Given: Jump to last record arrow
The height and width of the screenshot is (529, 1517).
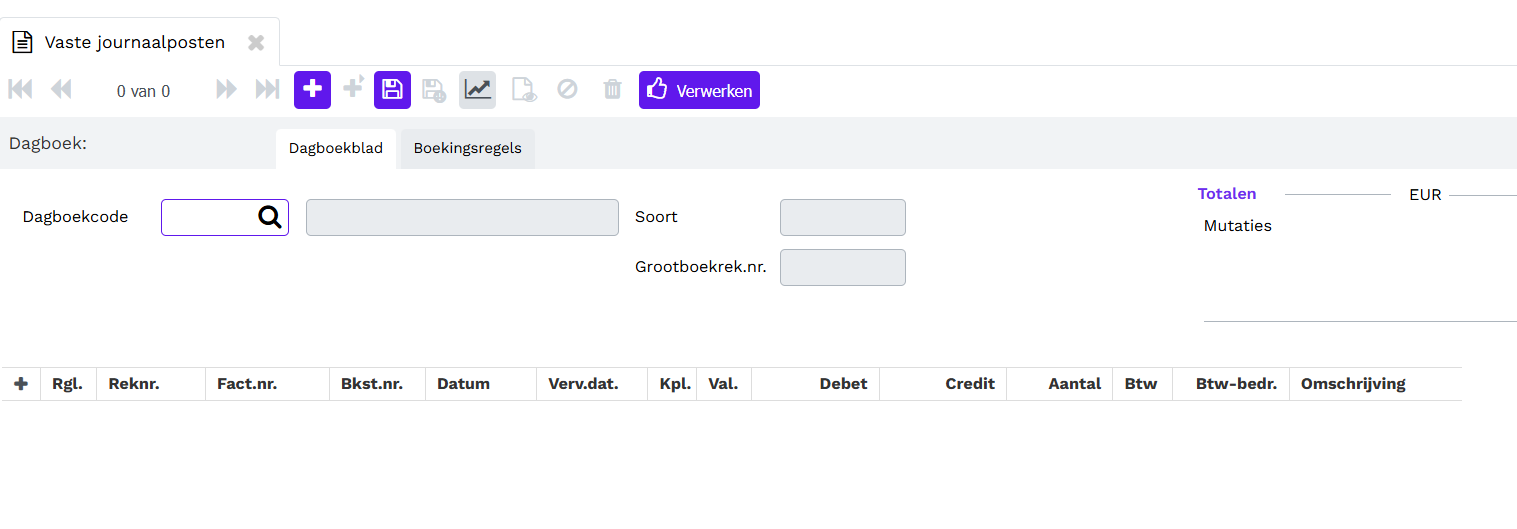Looking at the screenshot, I should tap(267, 90).
